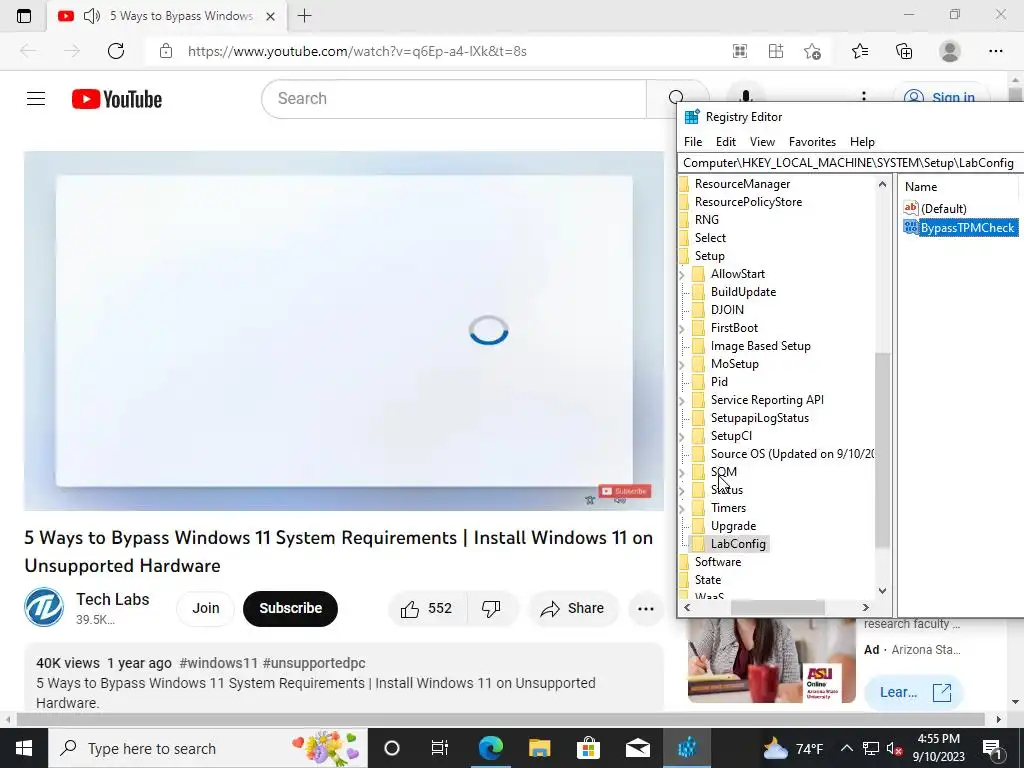Screen dimensions: 1024x768
Task: Open YouTube settings three-dot menu
Action: click(x=863, y=98)
